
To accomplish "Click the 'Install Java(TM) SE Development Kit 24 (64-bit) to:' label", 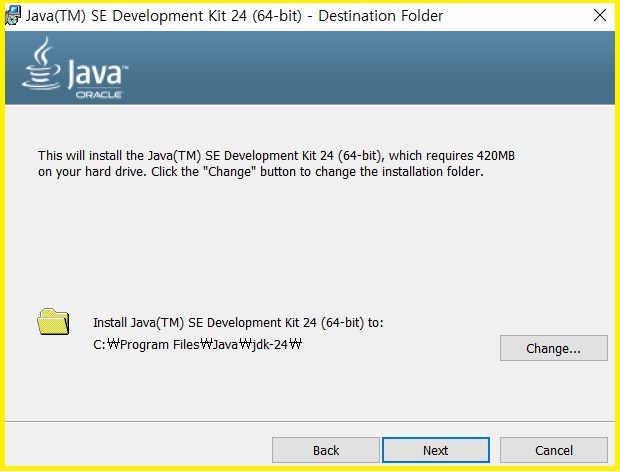I will (x=238, y=323).
